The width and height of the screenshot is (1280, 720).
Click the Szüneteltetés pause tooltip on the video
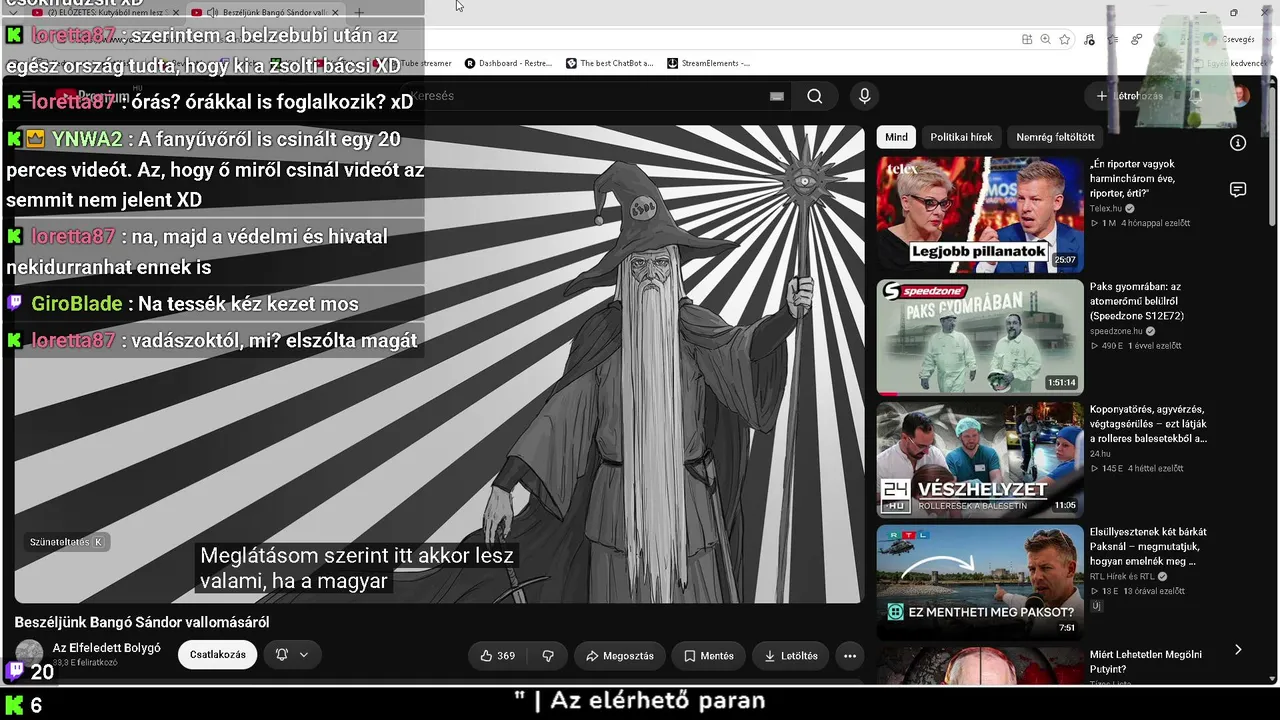point(66,542)
